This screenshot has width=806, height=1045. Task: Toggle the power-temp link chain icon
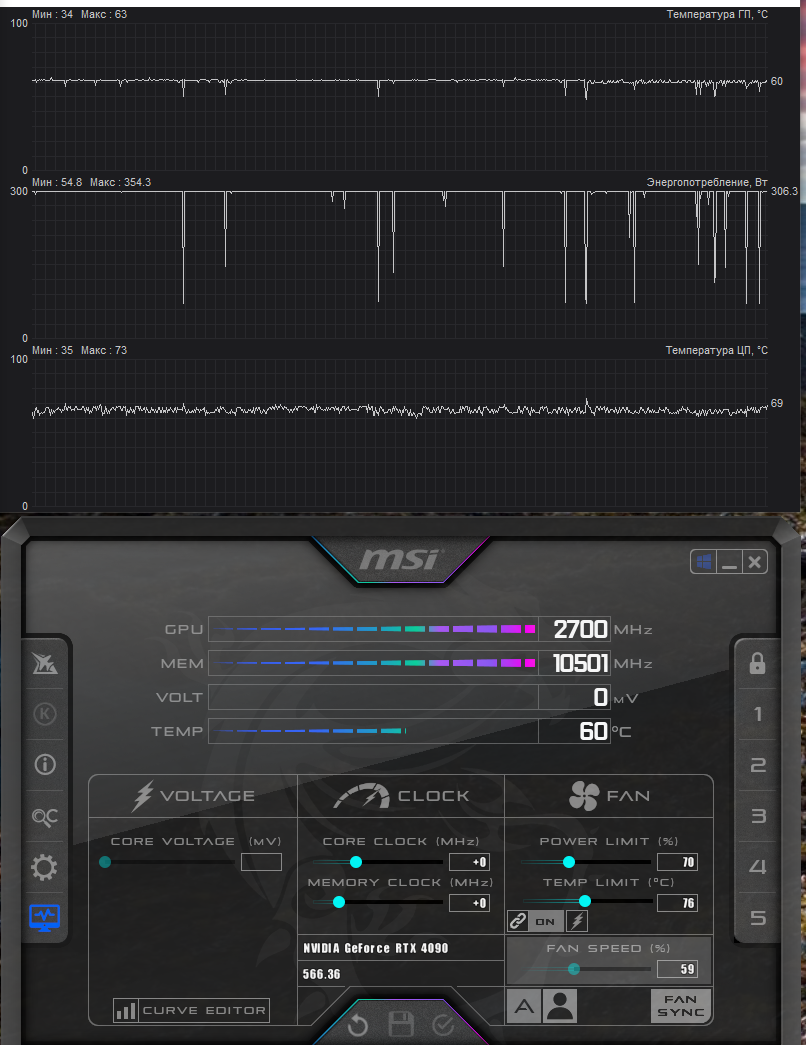[x=517, y=922]
